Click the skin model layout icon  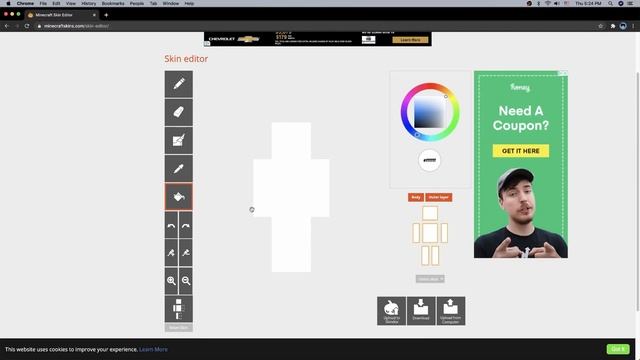point(179,309)
